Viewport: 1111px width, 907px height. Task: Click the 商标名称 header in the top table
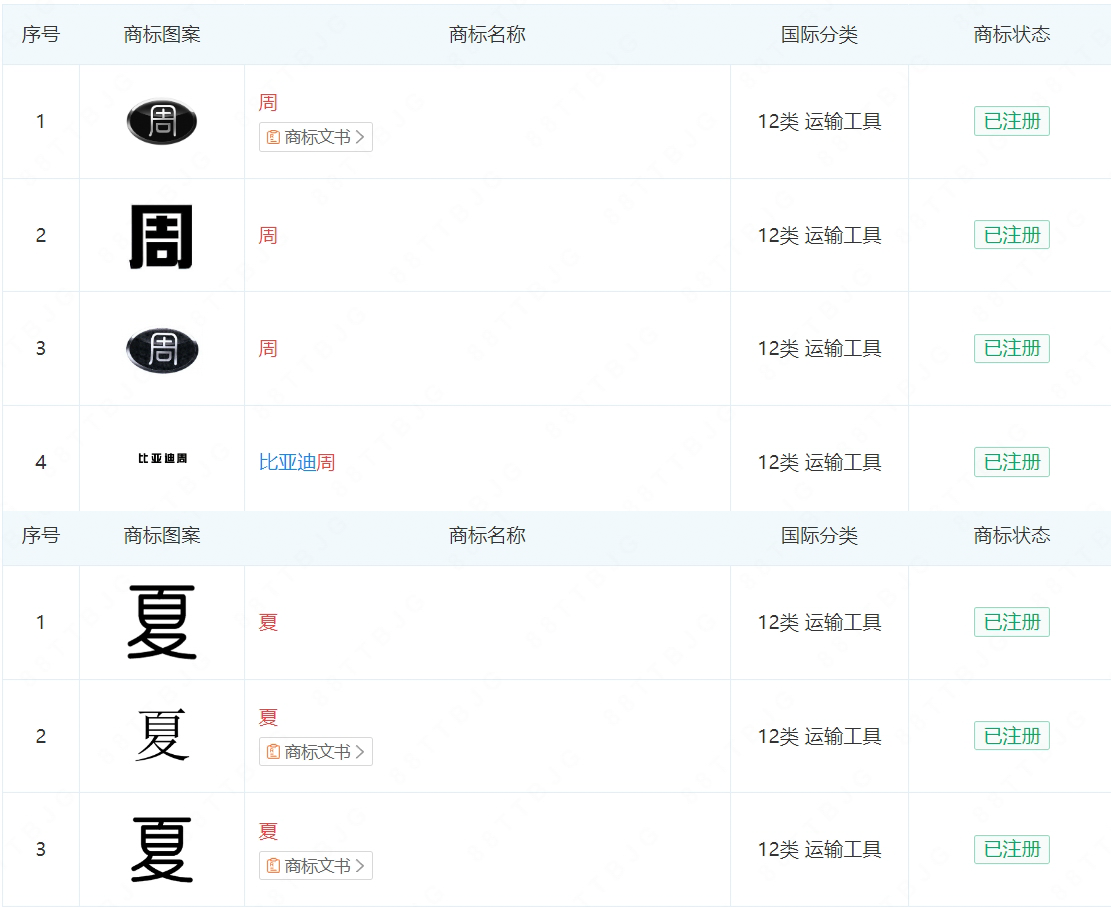(487, 34)
